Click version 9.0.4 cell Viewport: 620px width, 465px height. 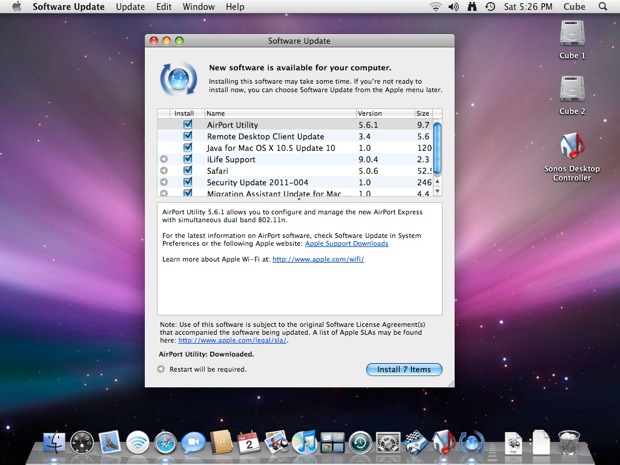tap(368, 159)
